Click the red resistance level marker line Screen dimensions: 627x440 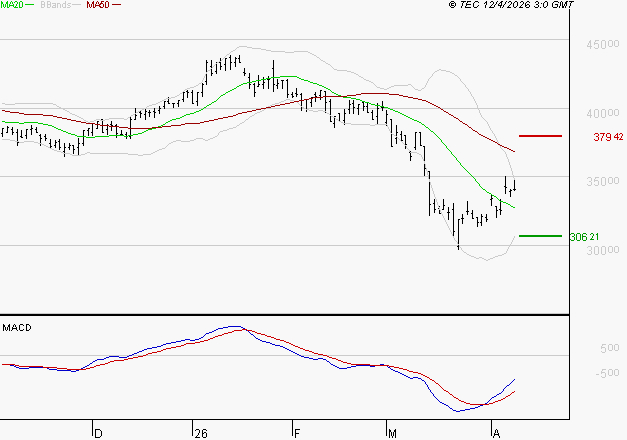click(x=540, y=136)
